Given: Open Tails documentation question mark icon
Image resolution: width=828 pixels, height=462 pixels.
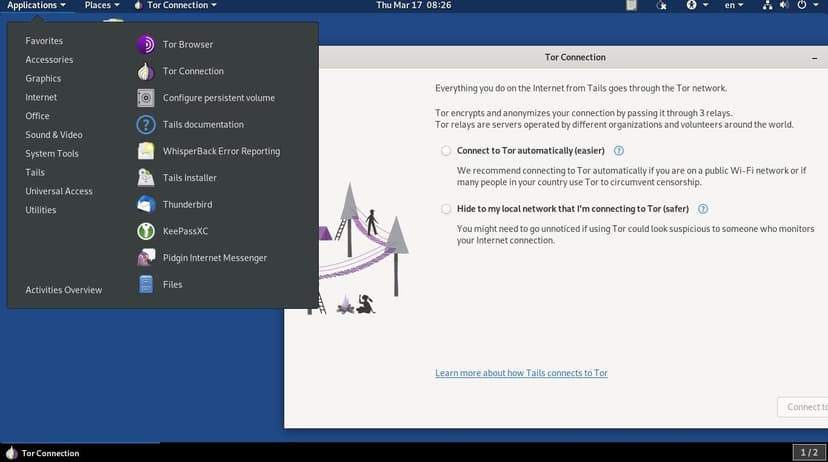Looking at the screenshot, I should coord(146,125).
